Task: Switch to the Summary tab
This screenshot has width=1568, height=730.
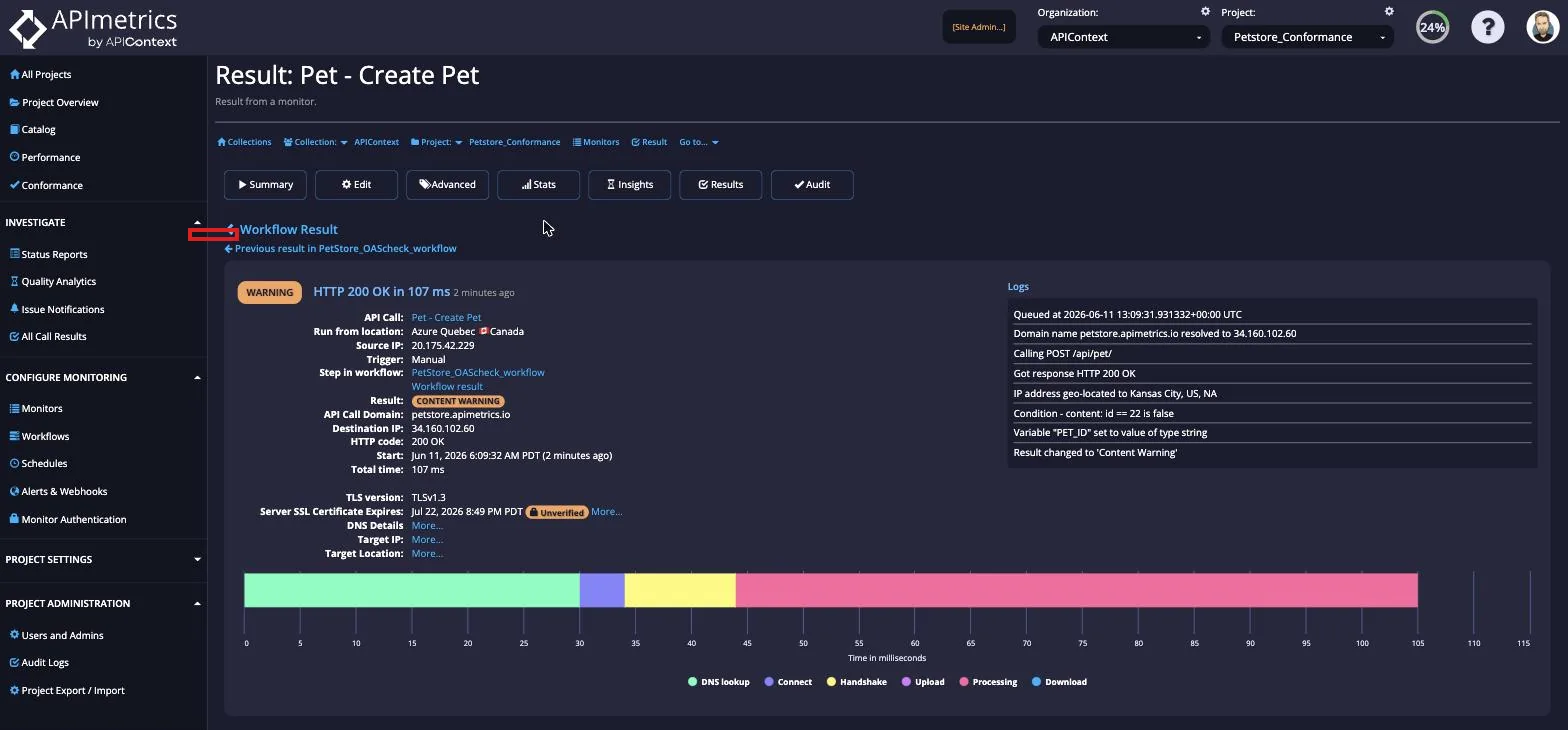Action: point(265,184)
